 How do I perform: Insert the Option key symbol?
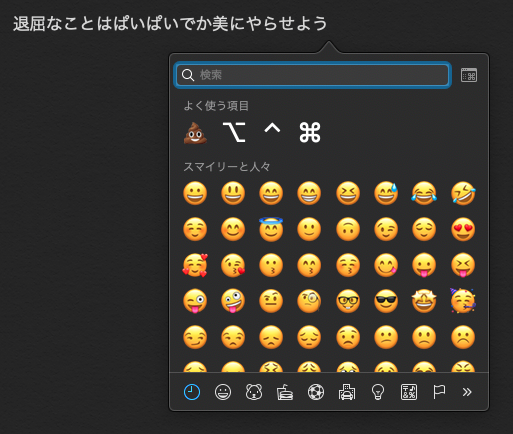pyautogui.click(x=234, y=132)
